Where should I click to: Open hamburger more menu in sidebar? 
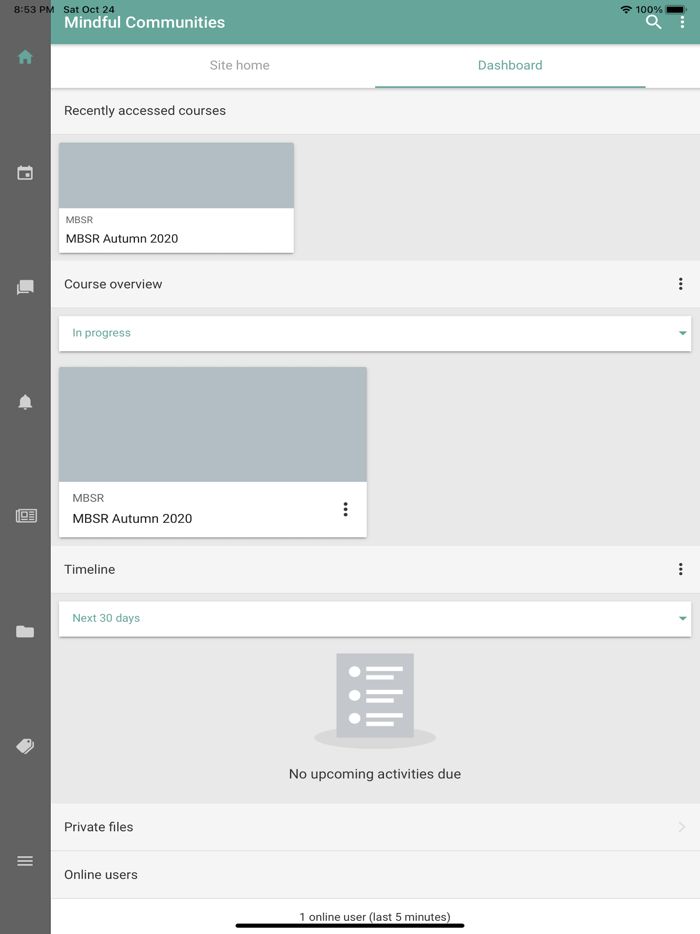25,861
